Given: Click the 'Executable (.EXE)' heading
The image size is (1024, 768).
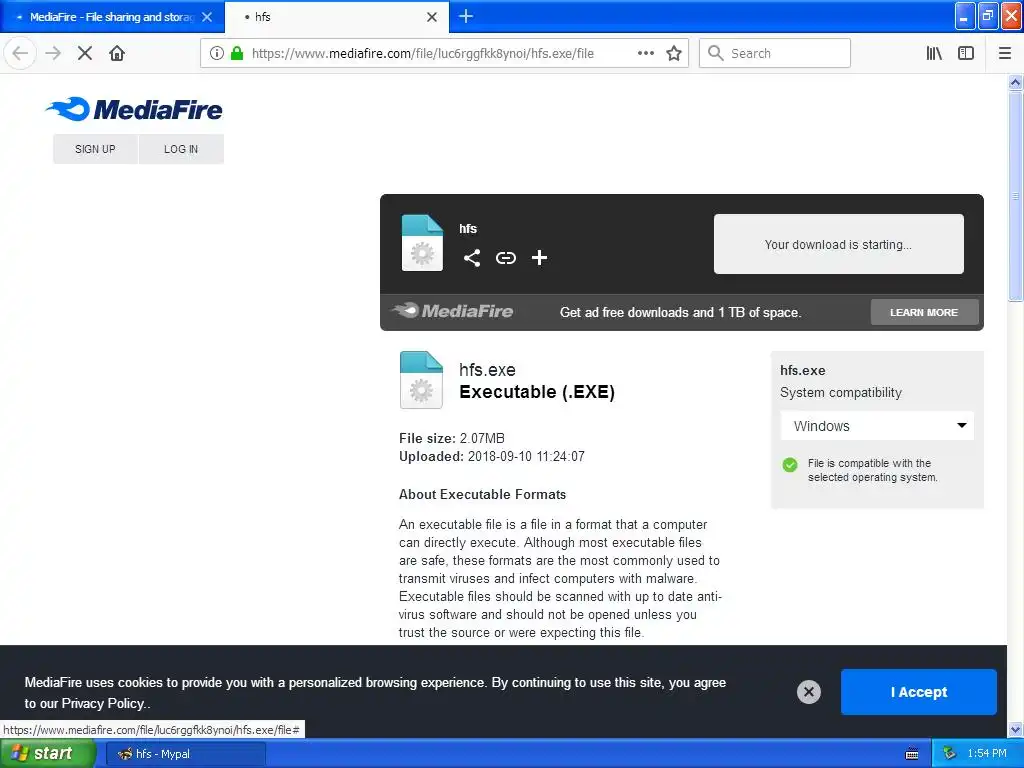Looking at the screenshot, I should tap(537, 392).
